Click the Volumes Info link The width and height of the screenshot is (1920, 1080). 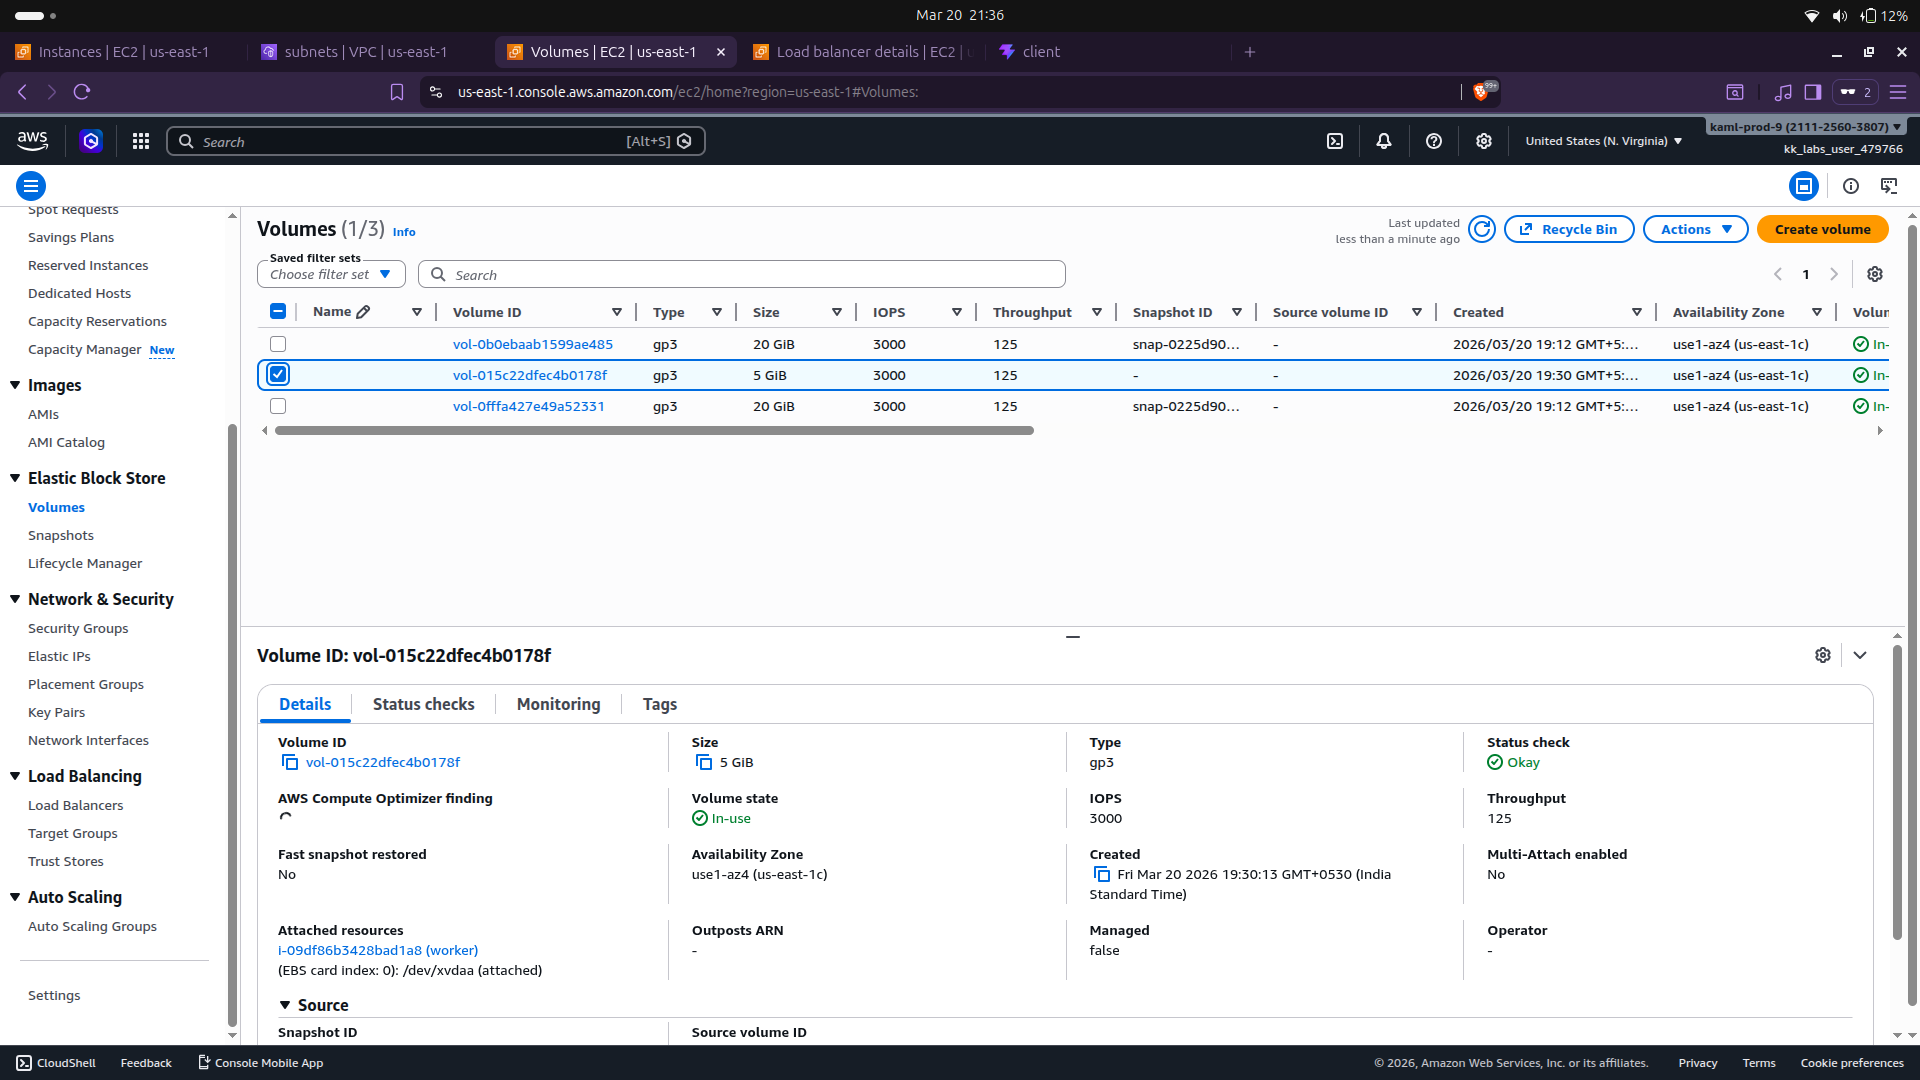coord(404,232)
